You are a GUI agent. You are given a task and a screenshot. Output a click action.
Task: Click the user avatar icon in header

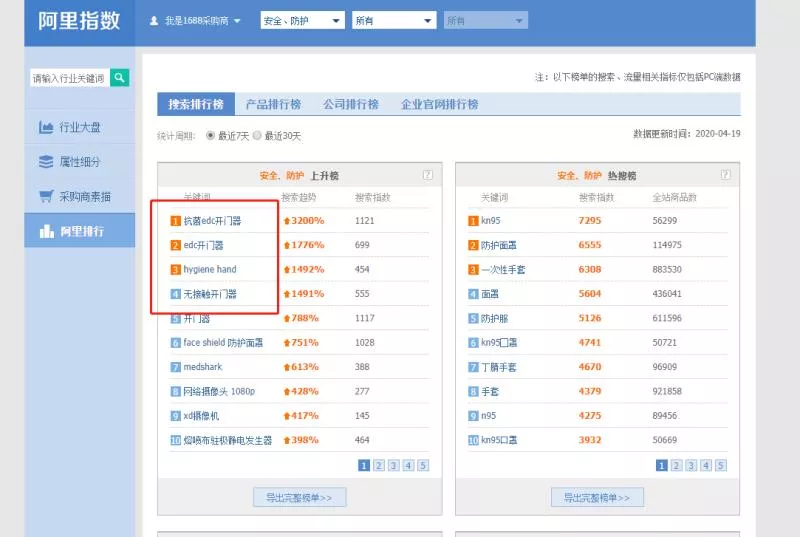point(154,21)
